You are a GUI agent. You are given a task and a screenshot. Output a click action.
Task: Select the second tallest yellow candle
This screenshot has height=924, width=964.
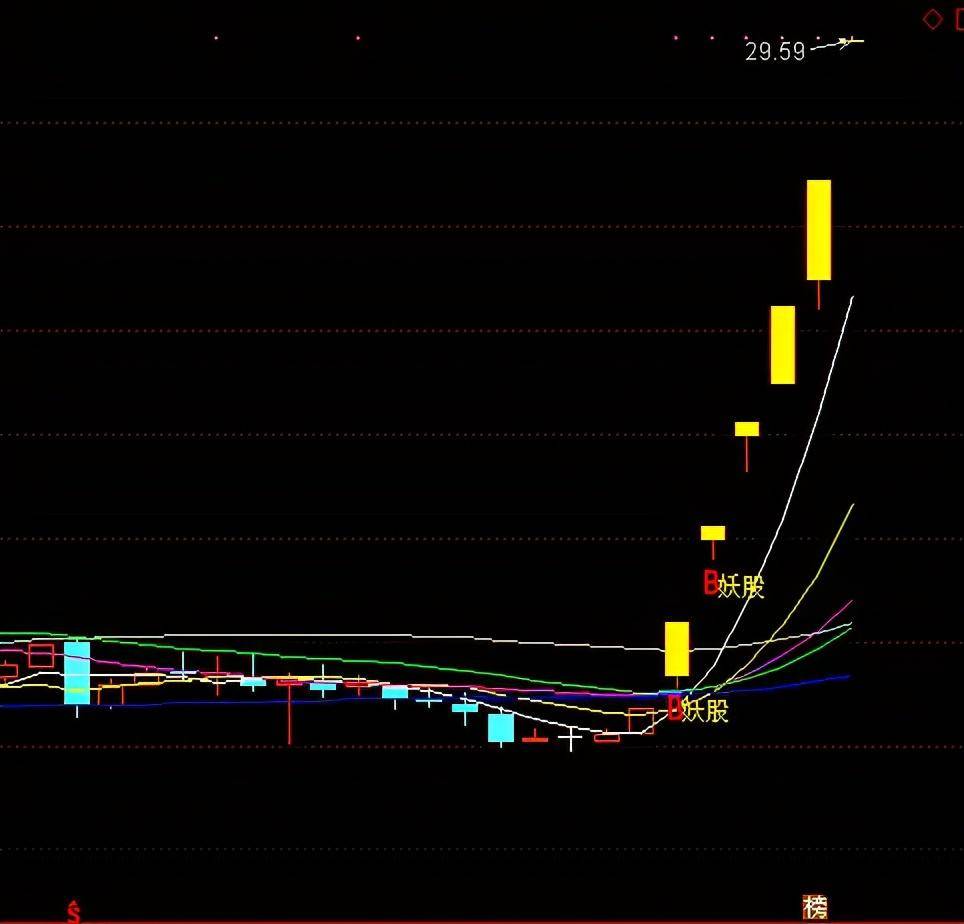pos(783,345)
